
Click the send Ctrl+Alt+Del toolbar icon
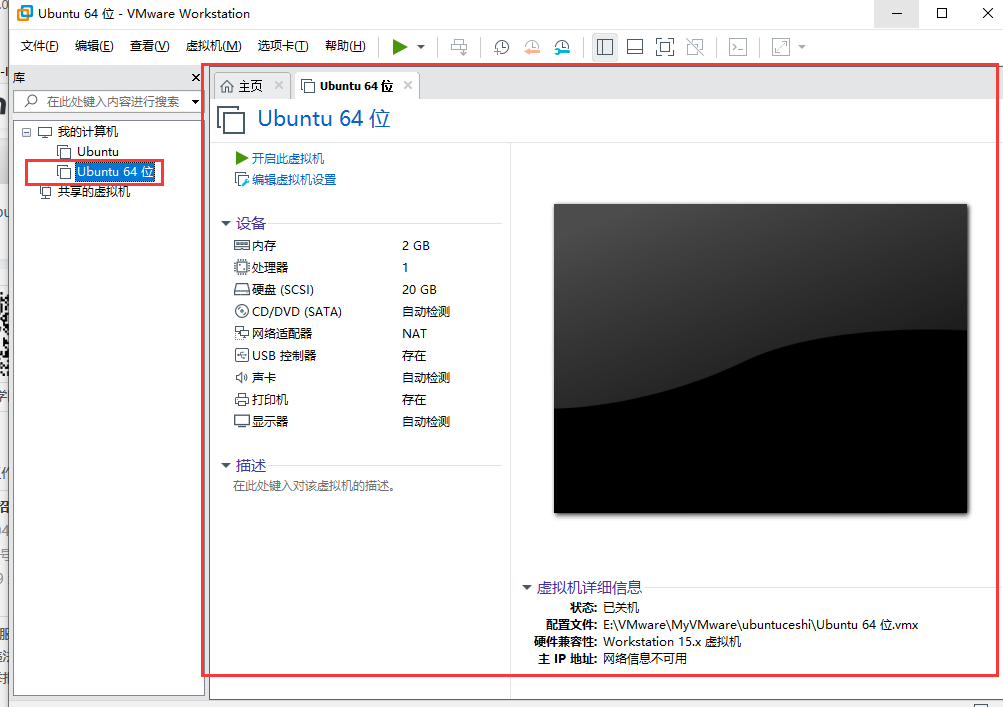(459, 47)
